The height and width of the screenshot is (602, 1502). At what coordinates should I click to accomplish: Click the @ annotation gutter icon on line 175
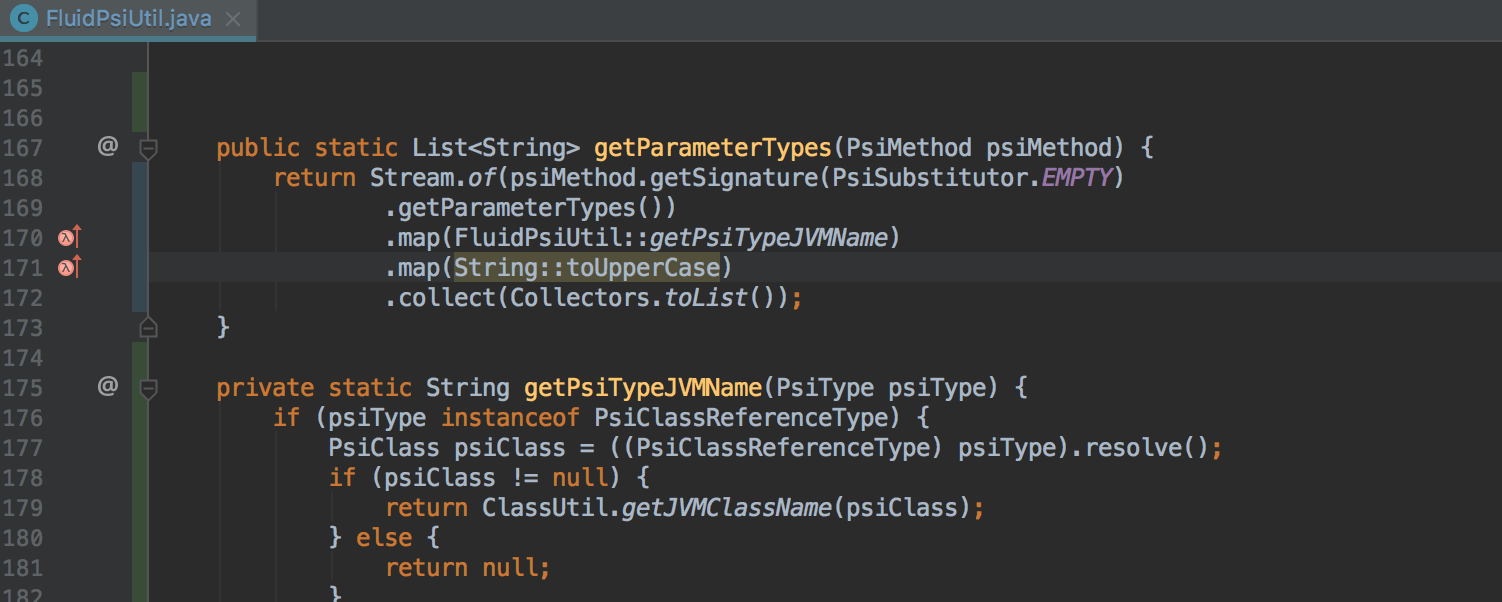[107, 387]
